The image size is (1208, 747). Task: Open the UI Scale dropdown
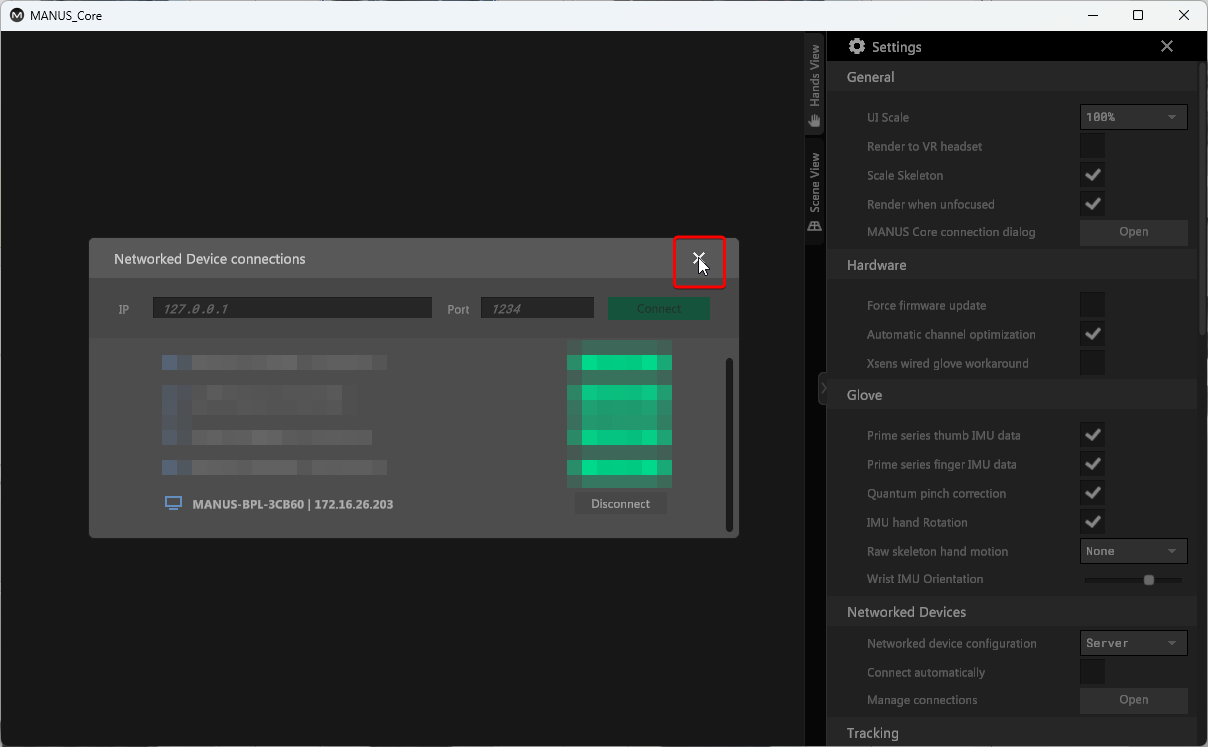[1133, 117]
